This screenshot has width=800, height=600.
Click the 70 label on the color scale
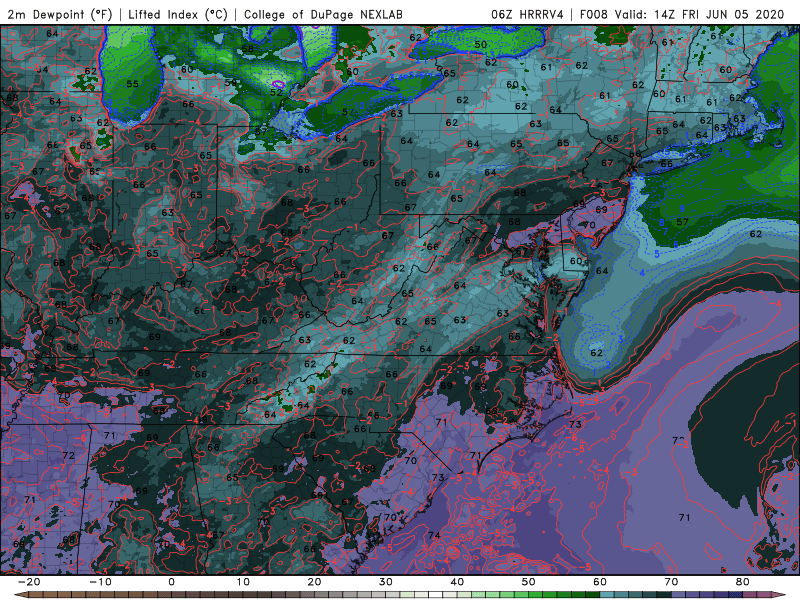click(671, 582)
